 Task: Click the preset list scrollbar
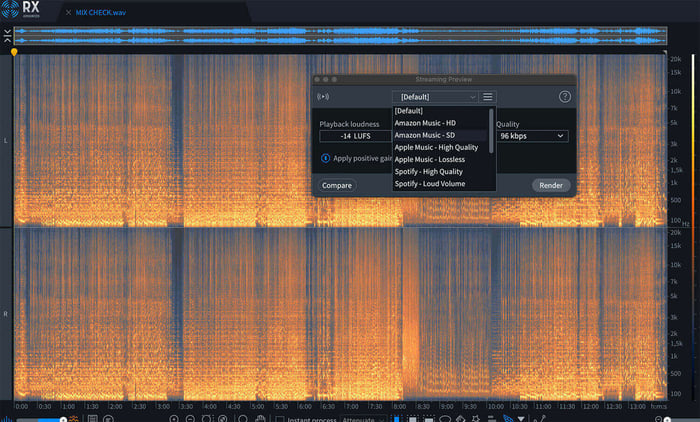pos(492,130)
